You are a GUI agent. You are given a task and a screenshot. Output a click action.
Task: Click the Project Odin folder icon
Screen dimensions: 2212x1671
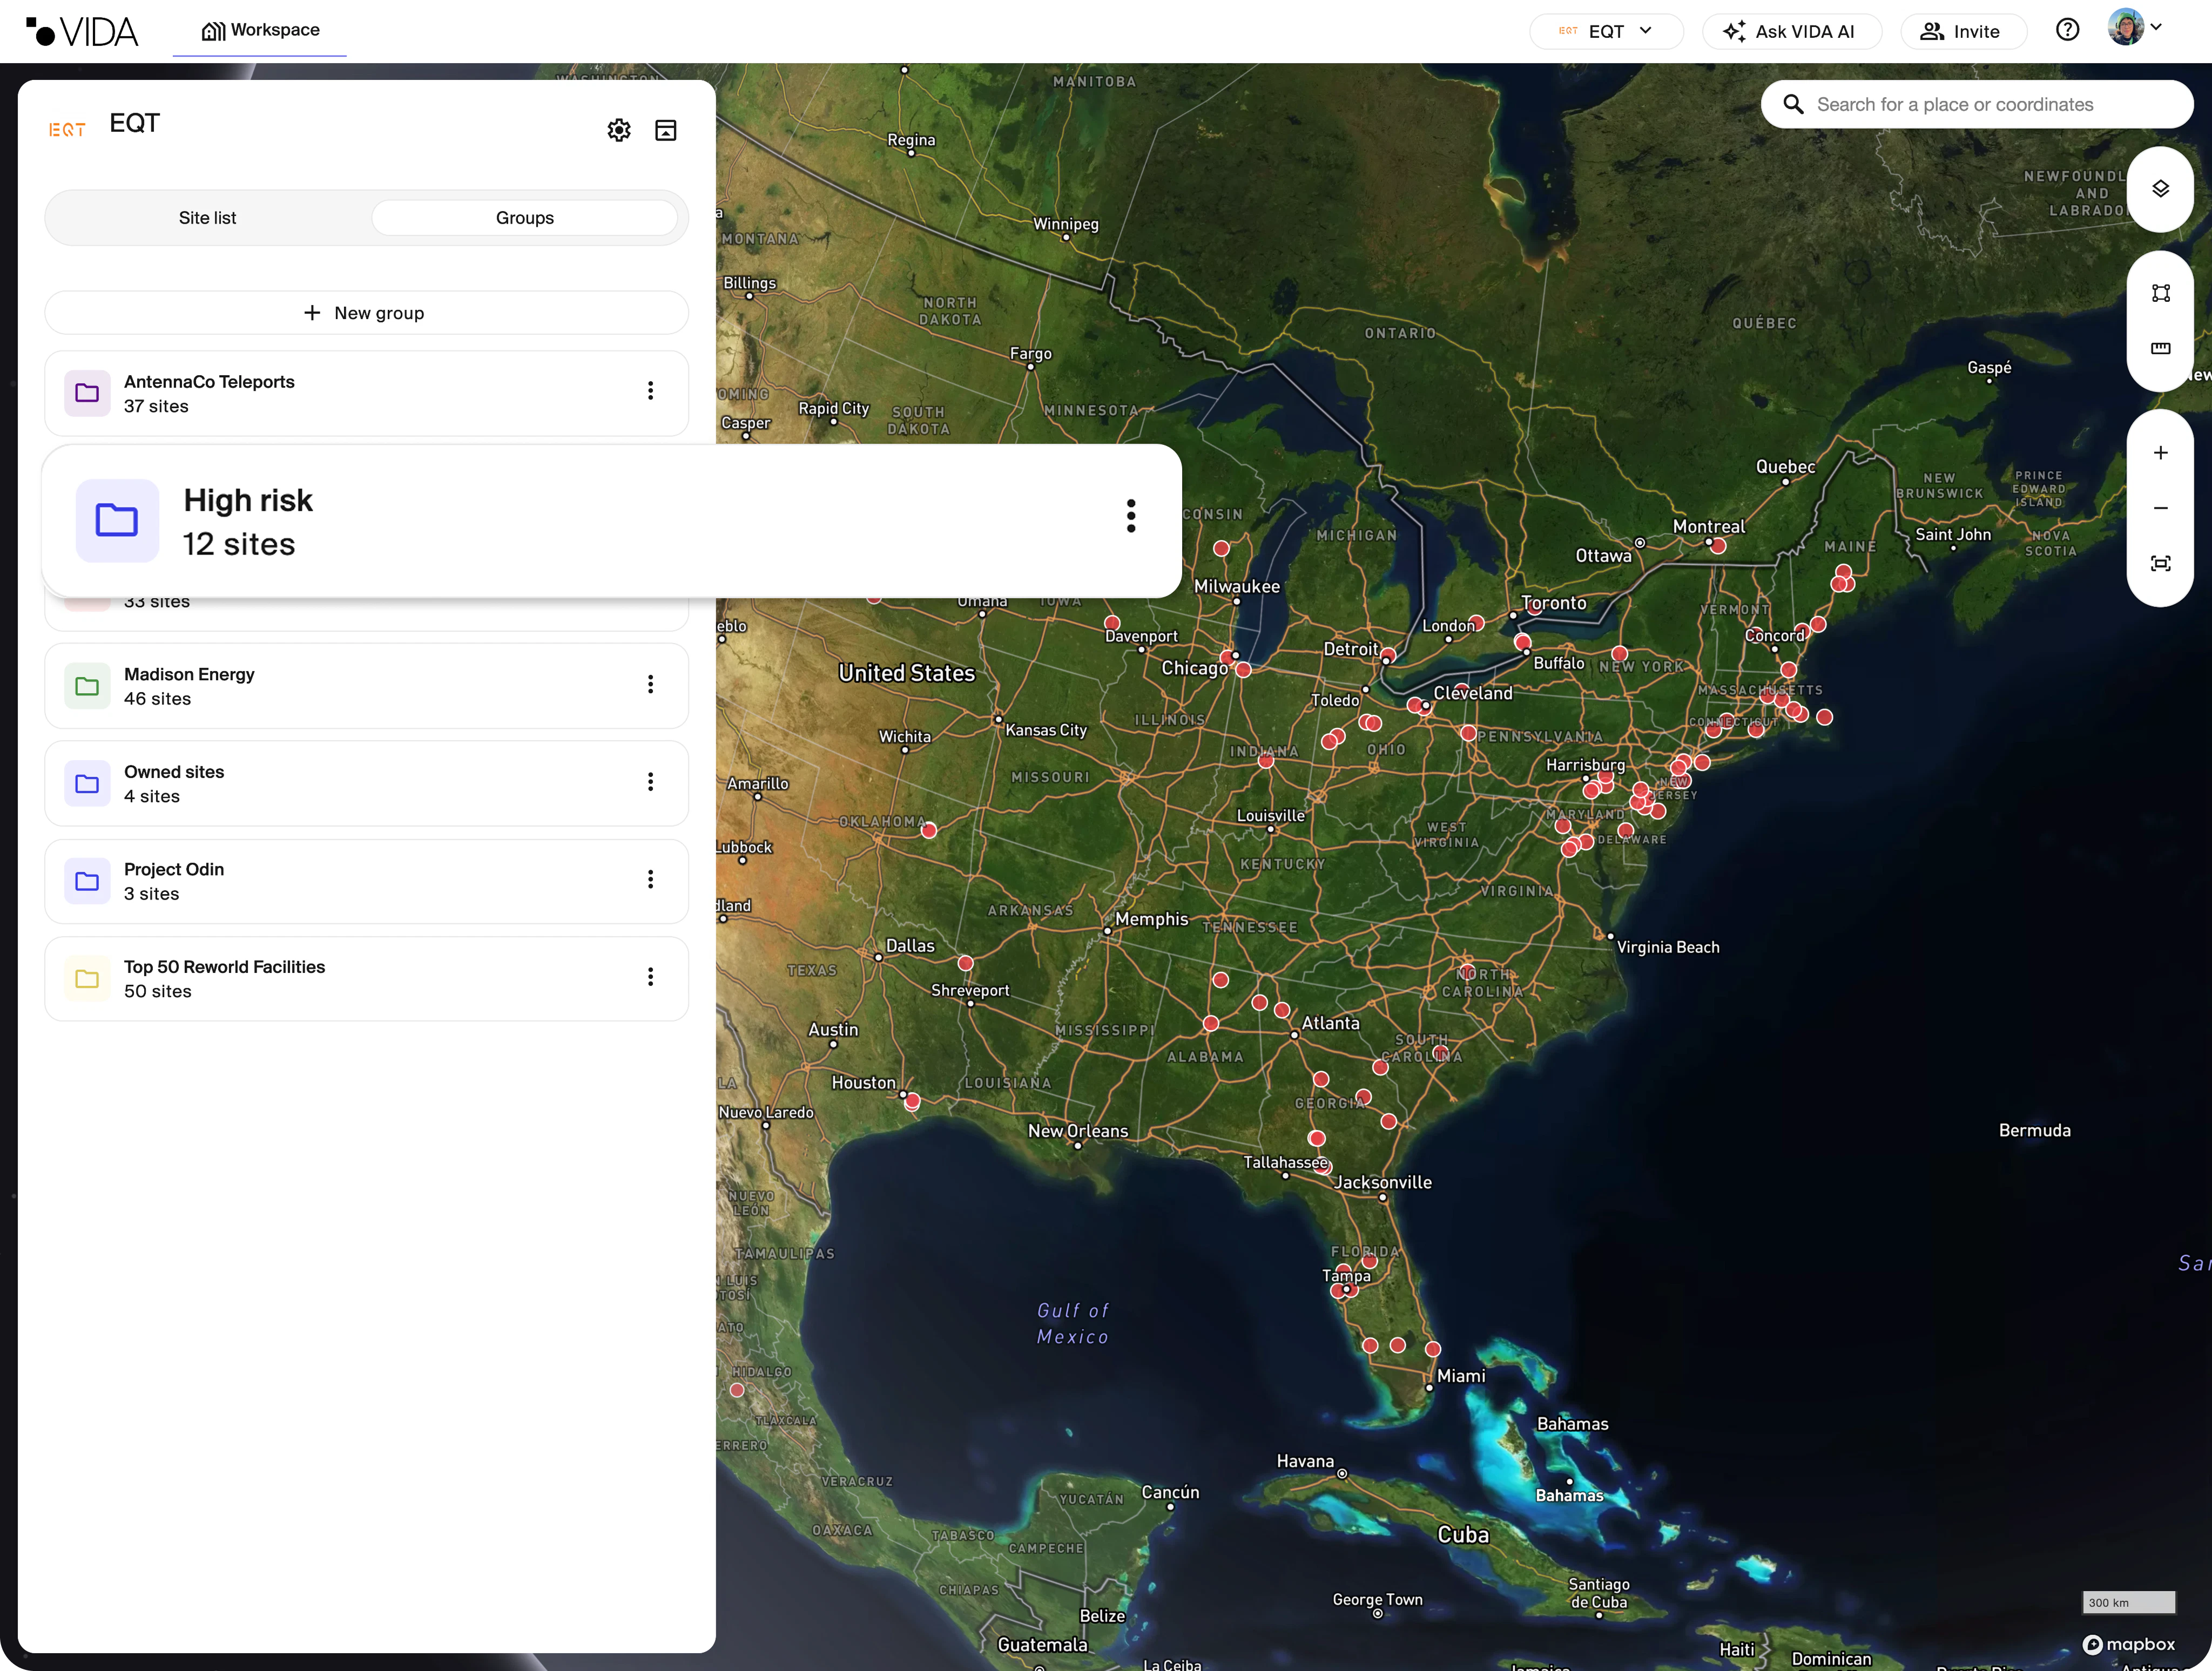click(87, 881)
